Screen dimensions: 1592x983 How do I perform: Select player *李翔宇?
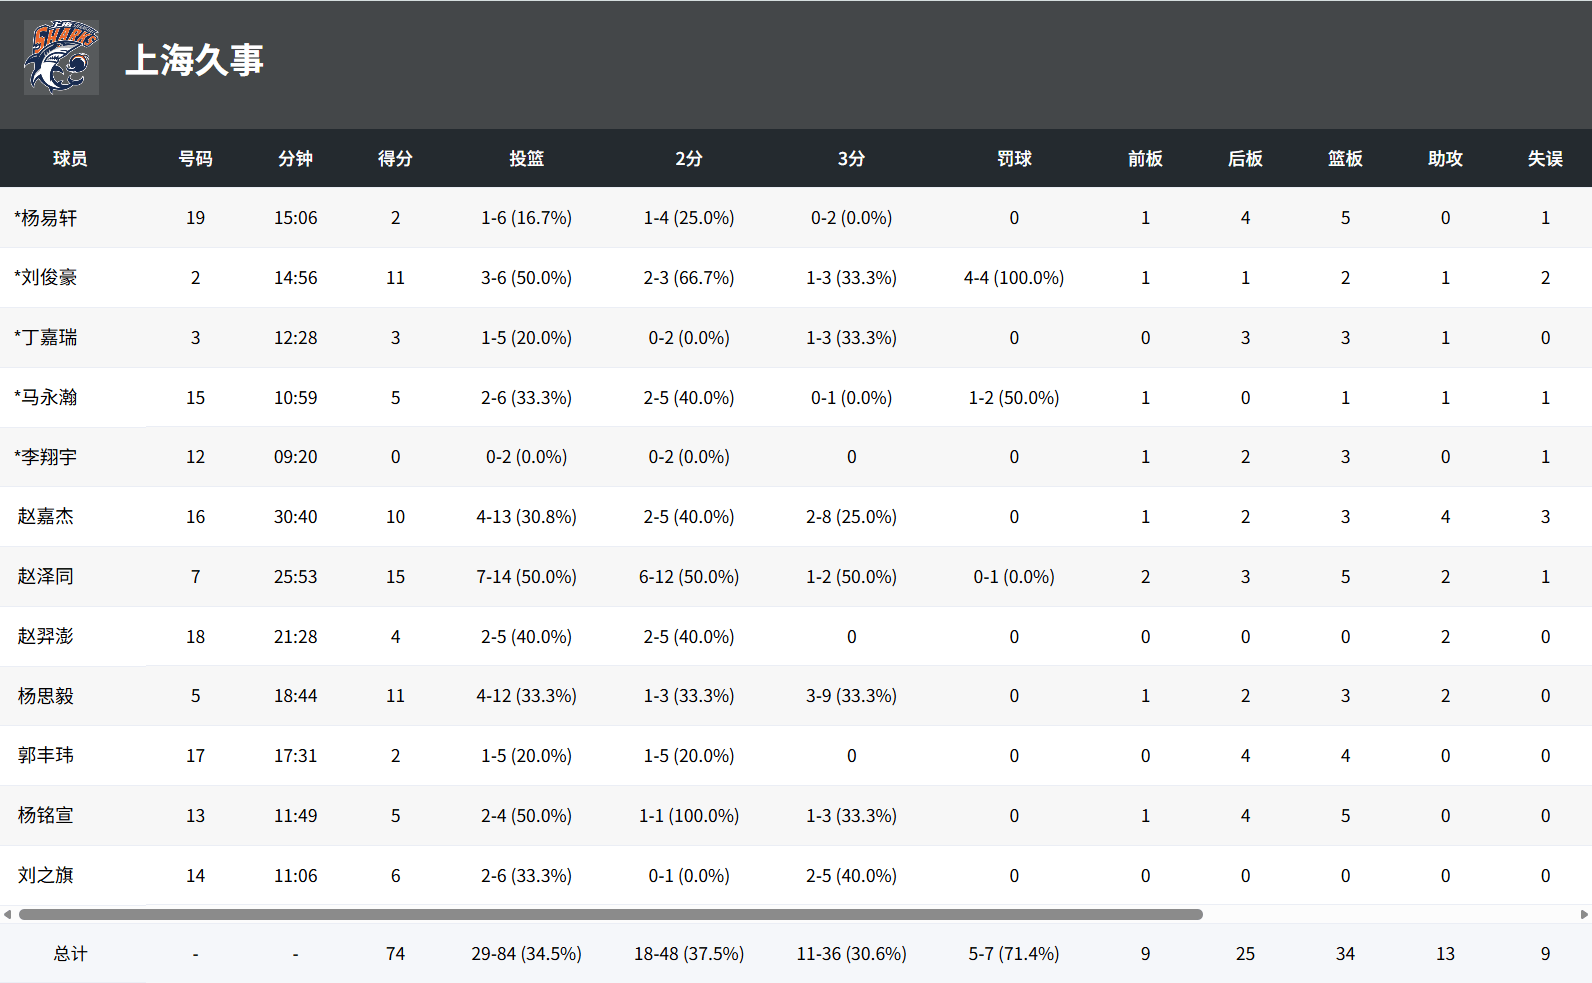[x=46, y=457]
